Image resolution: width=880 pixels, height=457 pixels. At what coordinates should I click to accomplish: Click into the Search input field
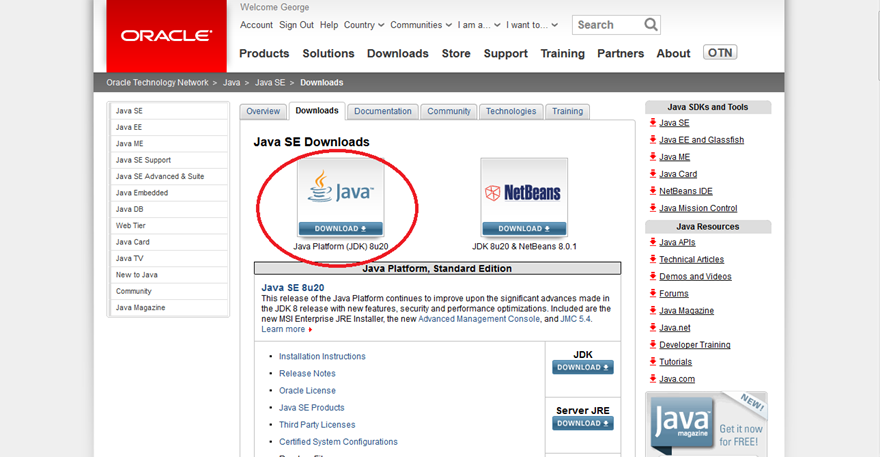tap(607, 25)
